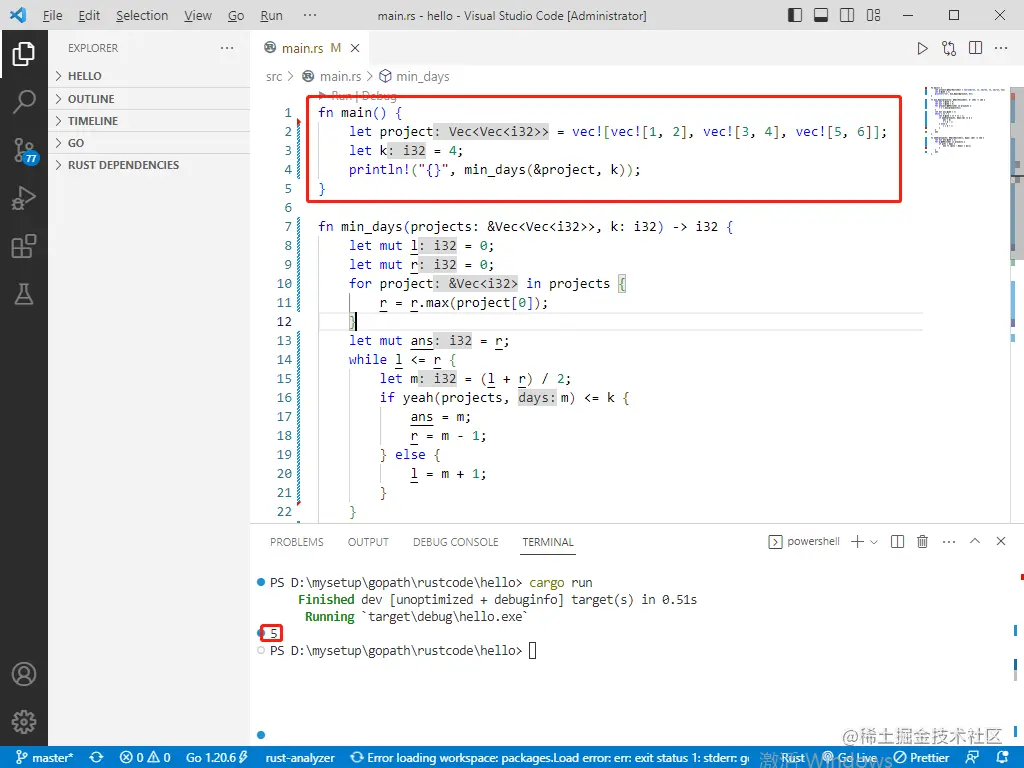Open the View menu
The height and width of the screenshot is (768, 1024).
coord(197,15)
